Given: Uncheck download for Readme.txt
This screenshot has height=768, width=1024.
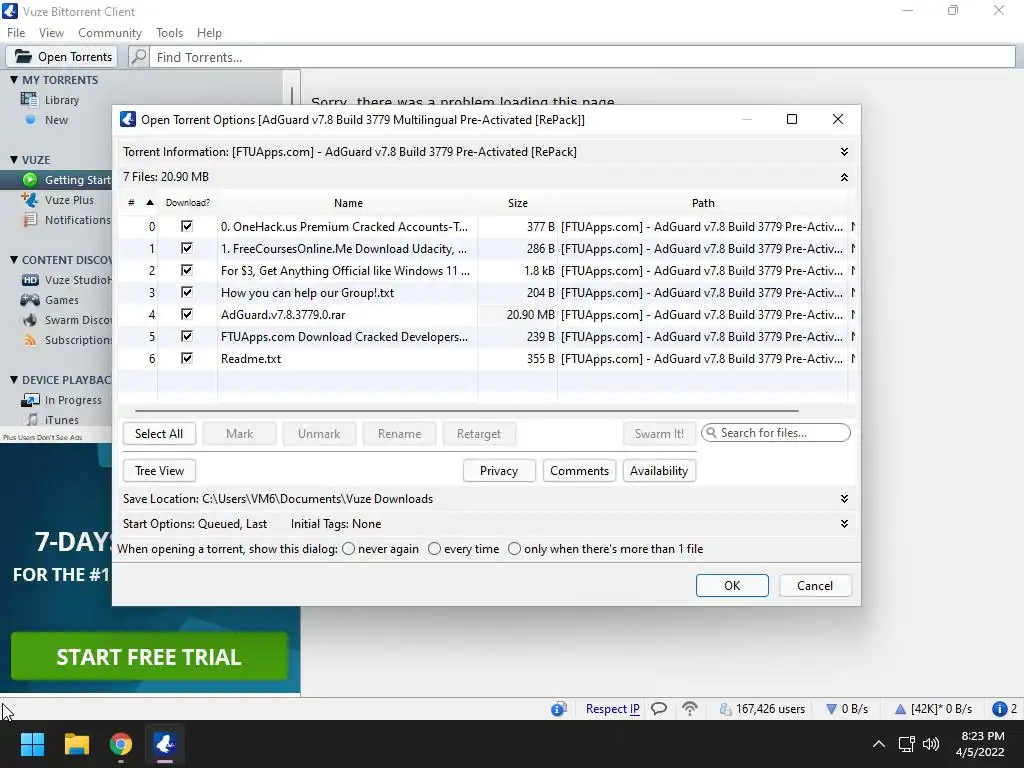Looking at the screenshot, I should [187, 358].
